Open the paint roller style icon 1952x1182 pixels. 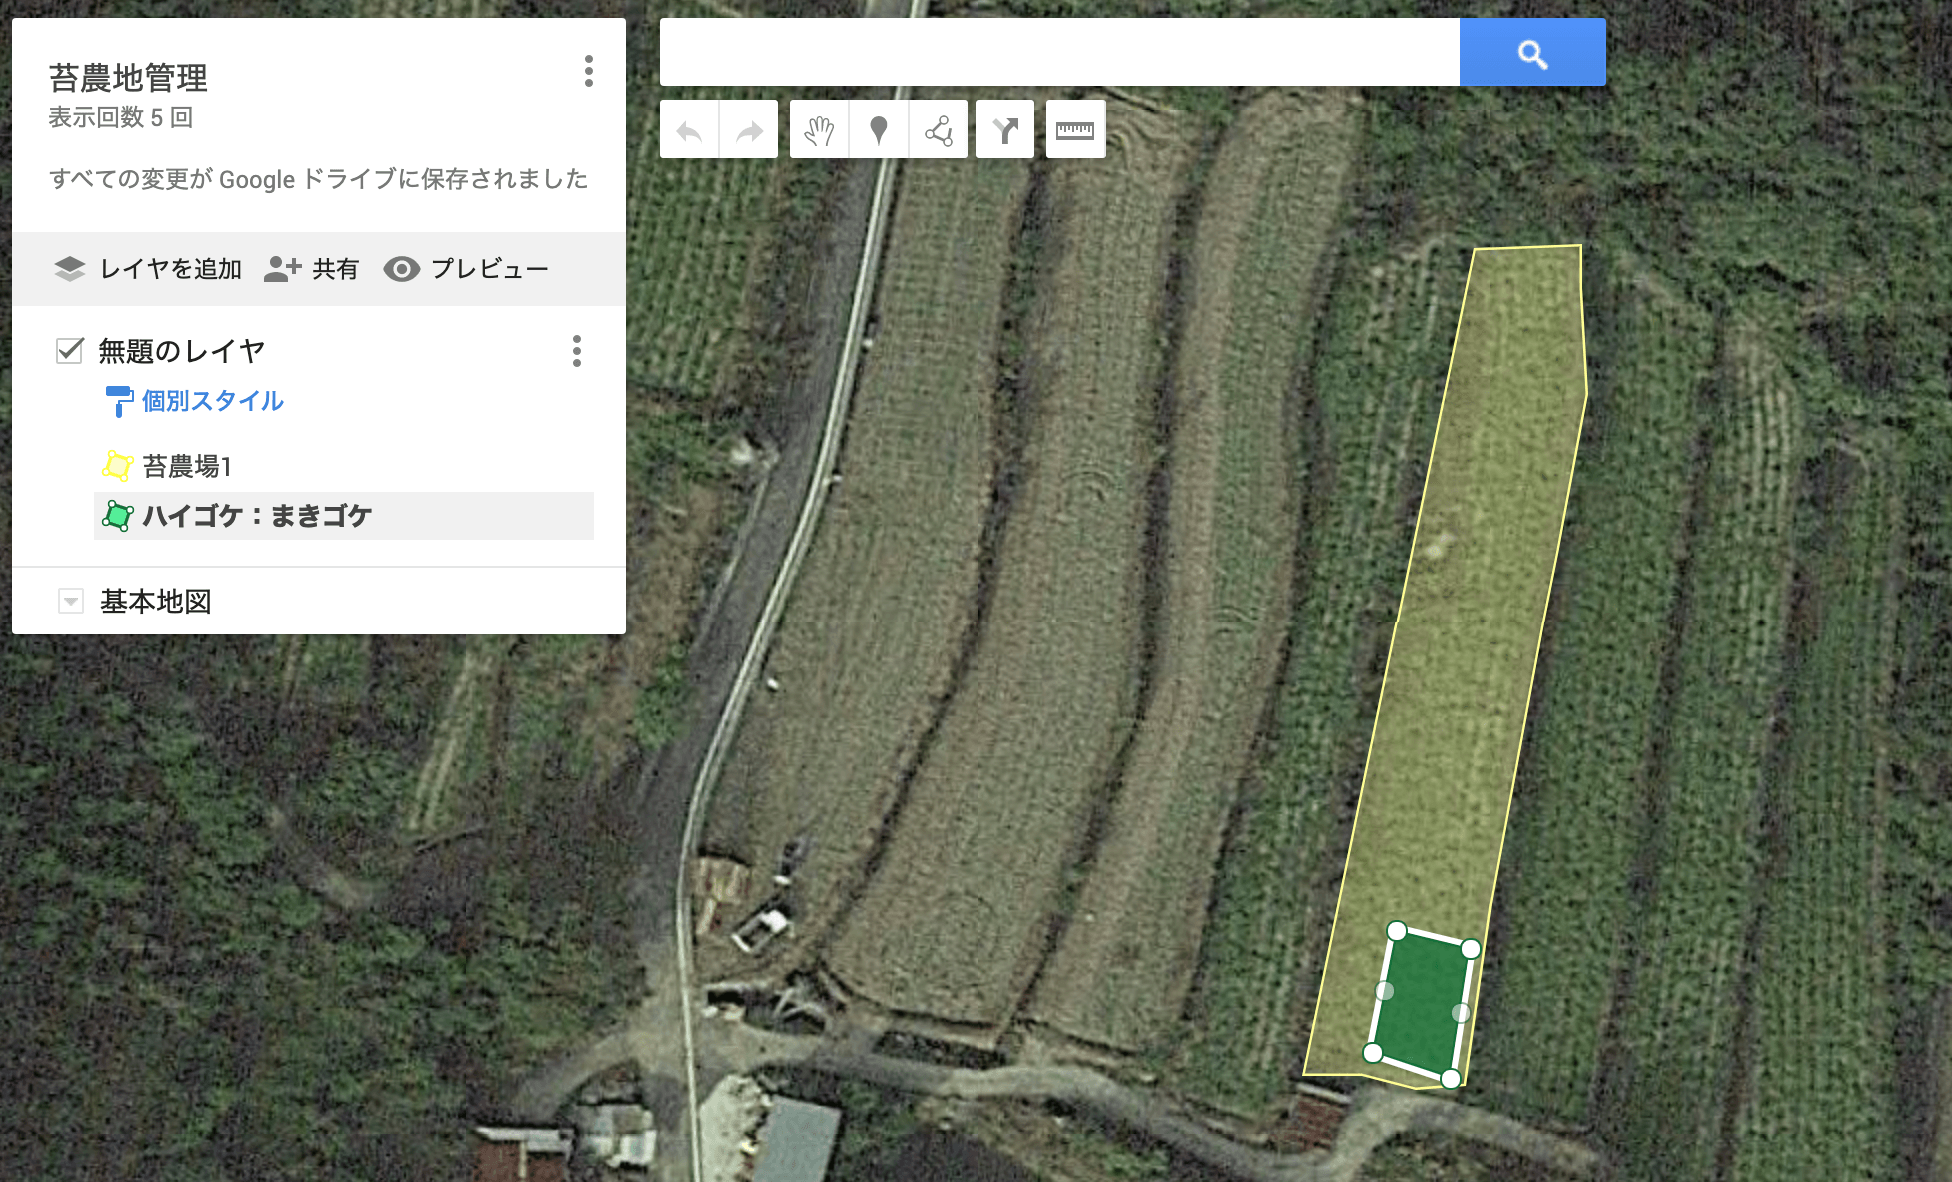tap(119, 401)
